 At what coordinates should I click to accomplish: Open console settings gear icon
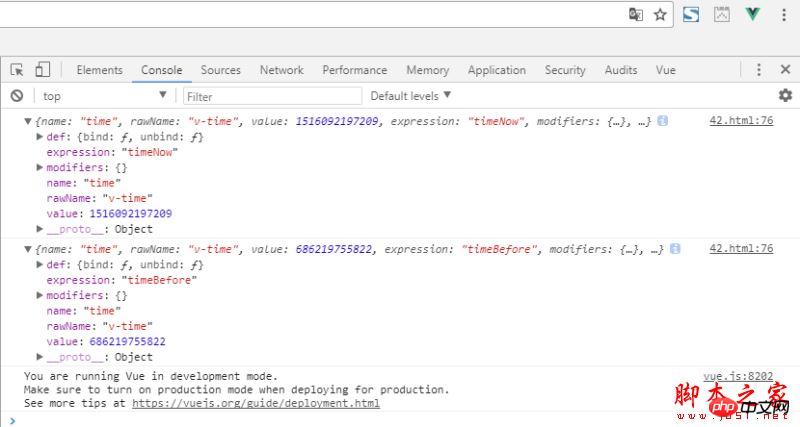click(x=785, y=96)
